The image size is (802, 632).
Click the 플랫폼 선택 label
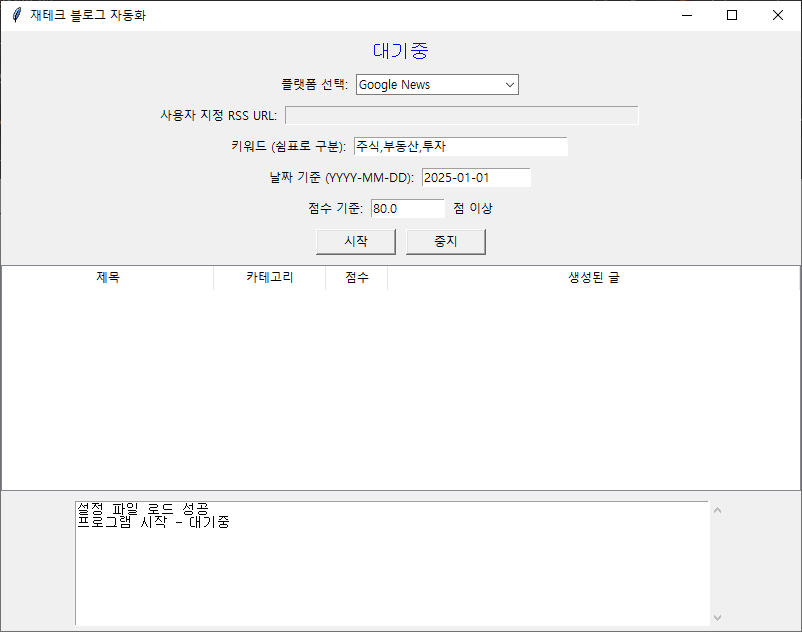tap(315, 84)
